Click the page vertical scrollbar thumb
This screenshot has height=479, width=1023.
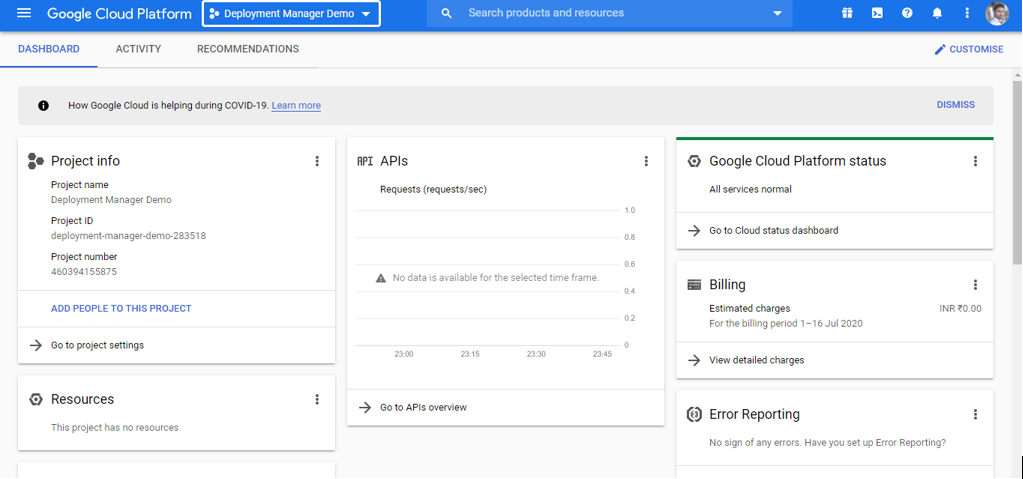click(x=1017, y=173)
